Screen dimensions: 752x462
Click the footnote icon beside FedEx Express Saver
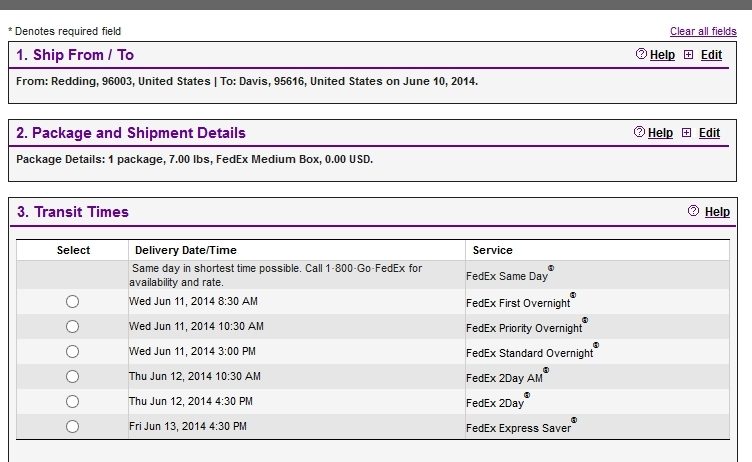coord(574,421)
